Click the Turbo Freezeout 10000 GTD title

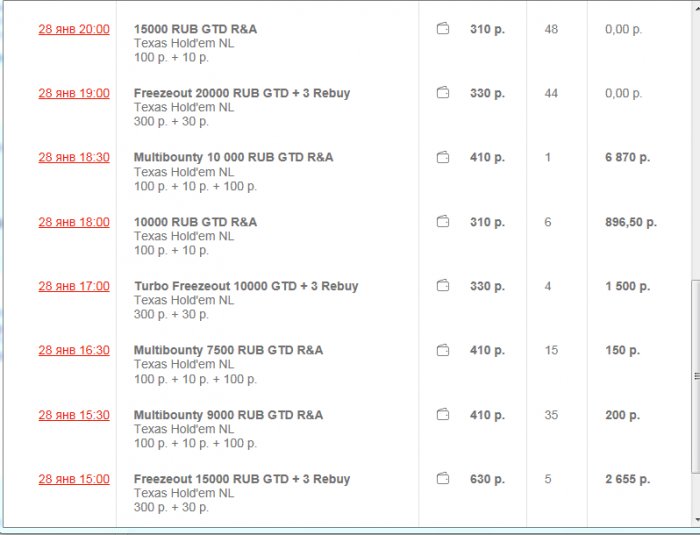click(246, 286)
